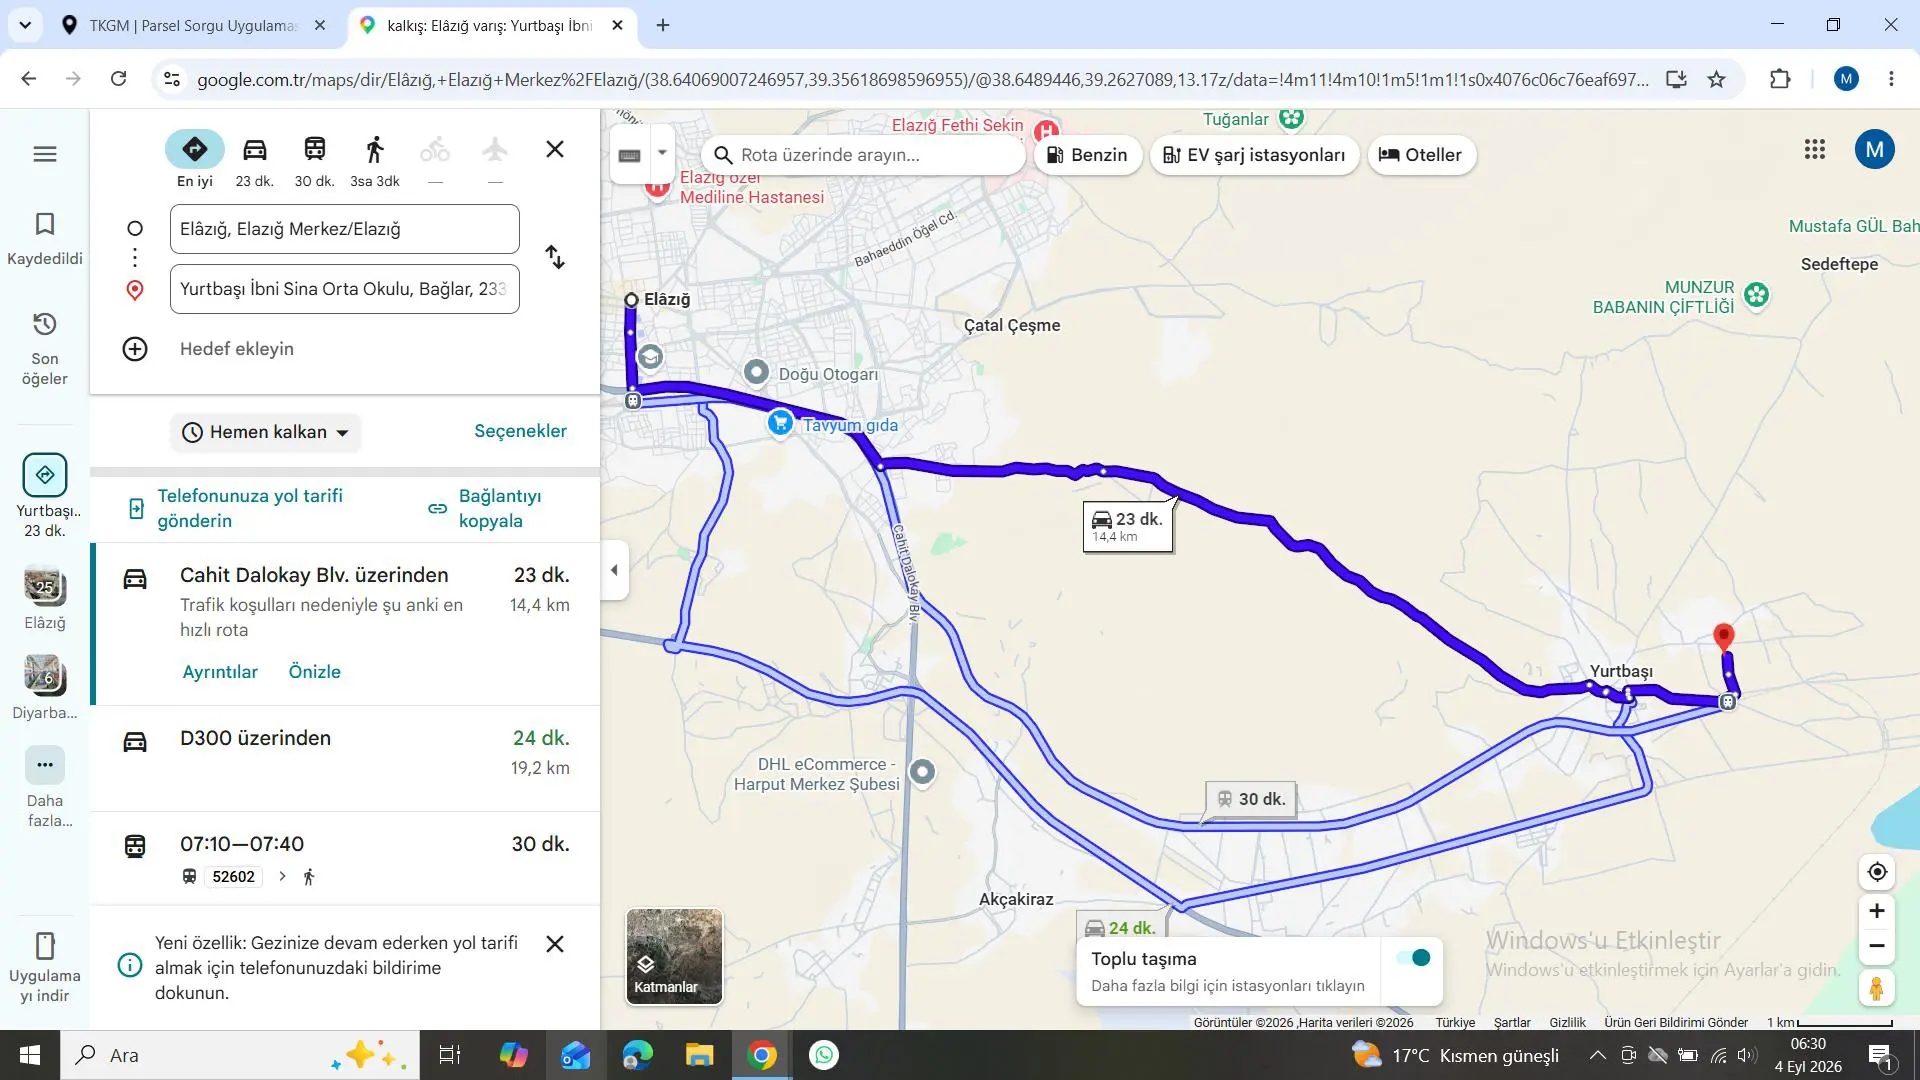Click Önizle route preview
This screenshot has height=1080, width=1920.
[x=315, y=672]
